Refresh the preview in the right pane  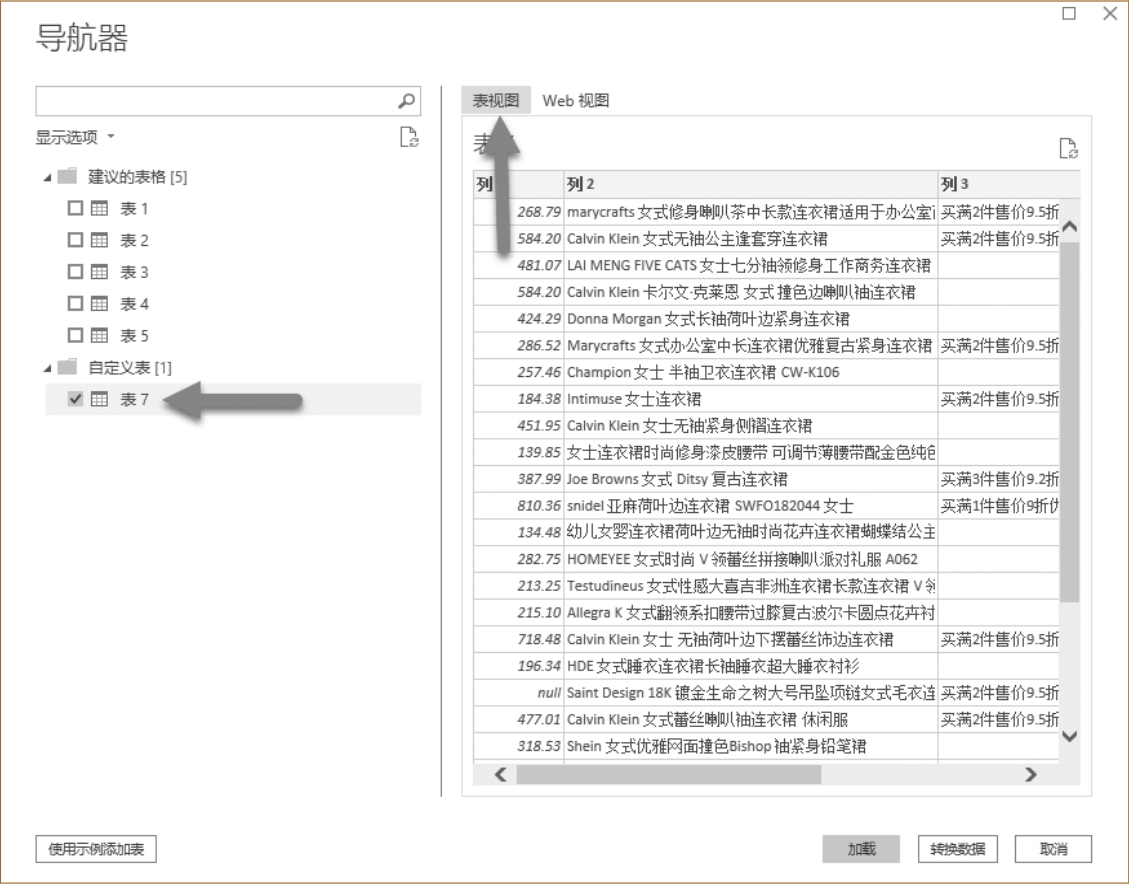point(1069,148)
